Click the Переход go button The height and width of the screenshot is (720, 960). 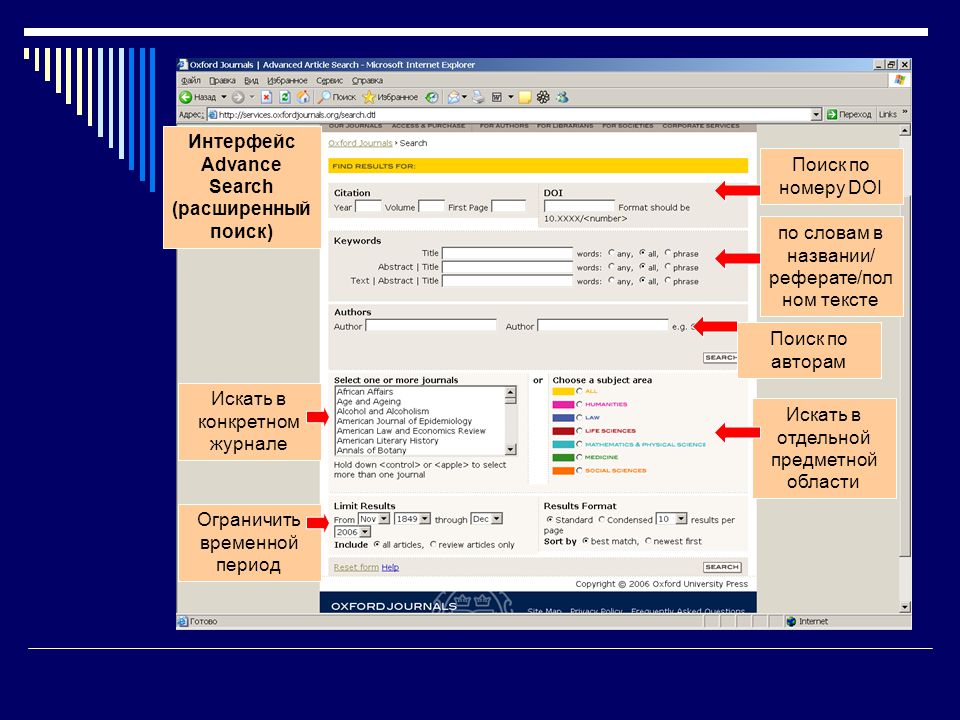(849, 114)
